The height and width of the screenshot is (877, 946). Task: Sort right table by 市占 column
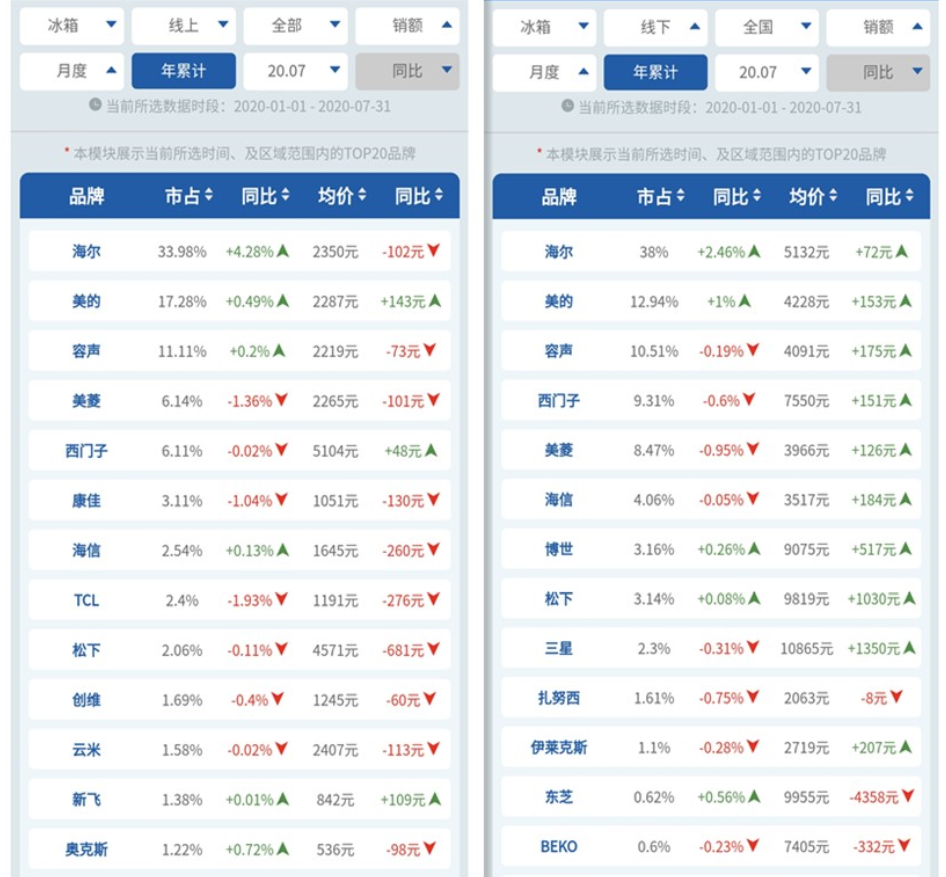[661, 197]
